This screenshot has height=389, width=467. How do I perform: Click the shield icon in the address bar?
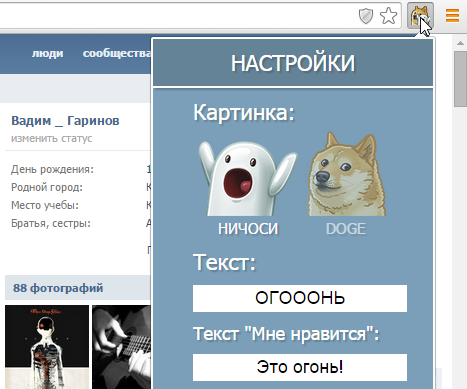(x=366, y=16)
